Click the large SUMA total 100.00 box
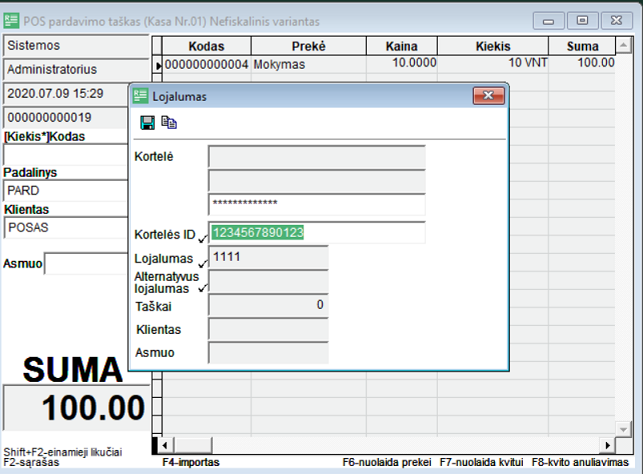Screen dimensions: 643x474 click(76, 408)
